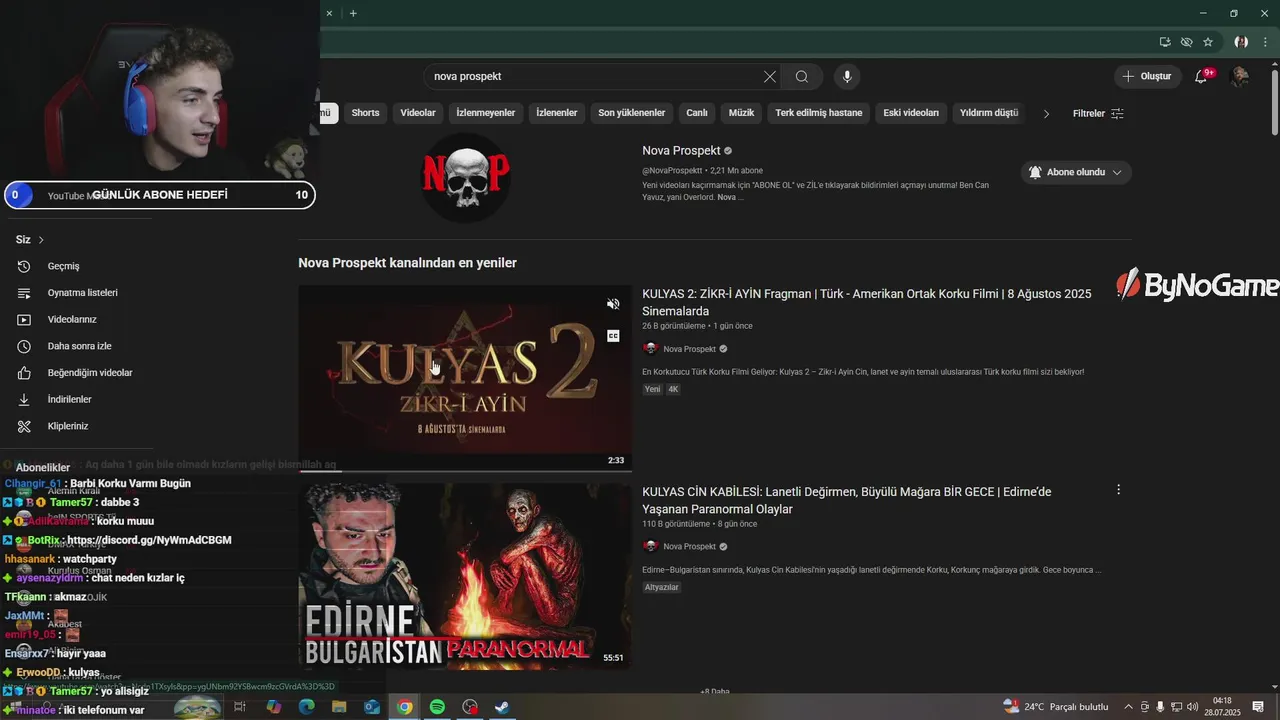Click the 4K badge under Kulyas 2

[x=673, y=389]
